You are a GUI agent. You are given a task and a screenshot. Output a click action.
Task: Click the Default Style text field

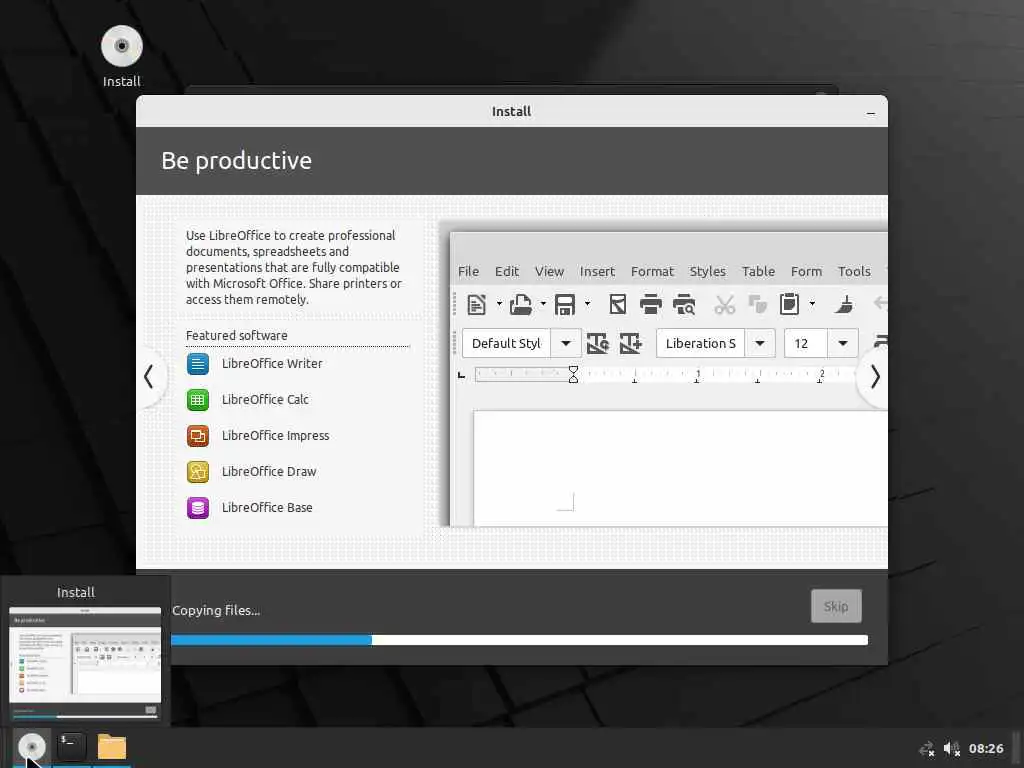507,343
